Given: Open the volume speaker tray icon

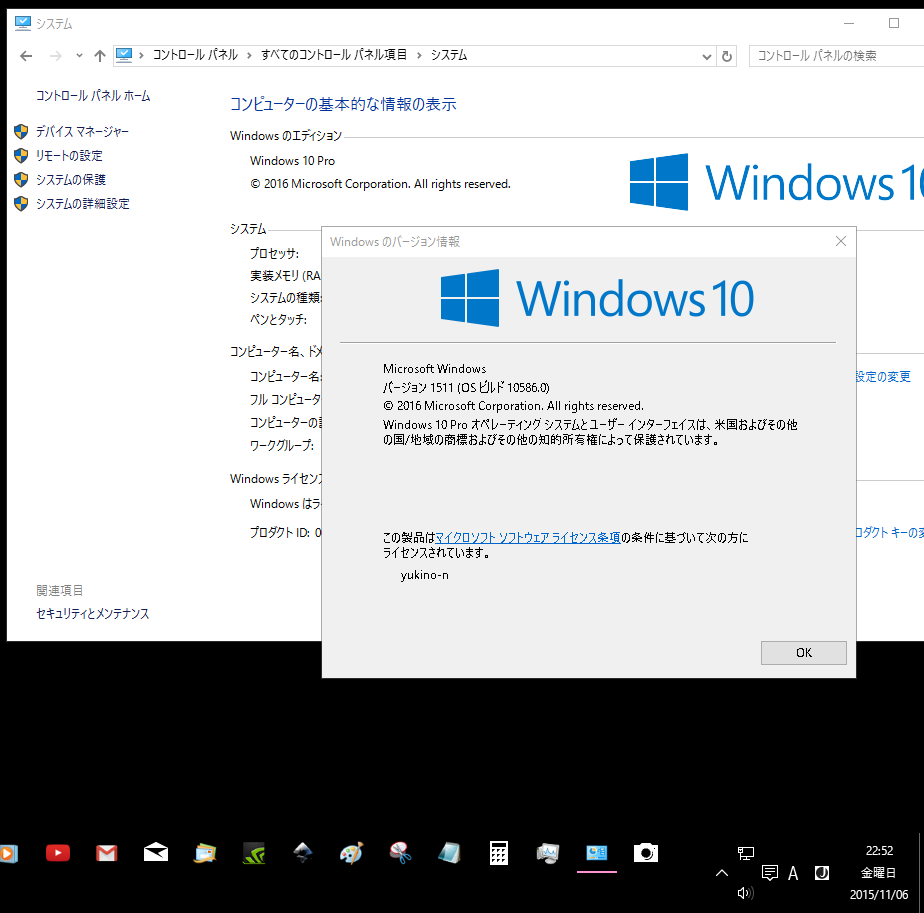Looking at the screenshot, I should tap(745, 893).
